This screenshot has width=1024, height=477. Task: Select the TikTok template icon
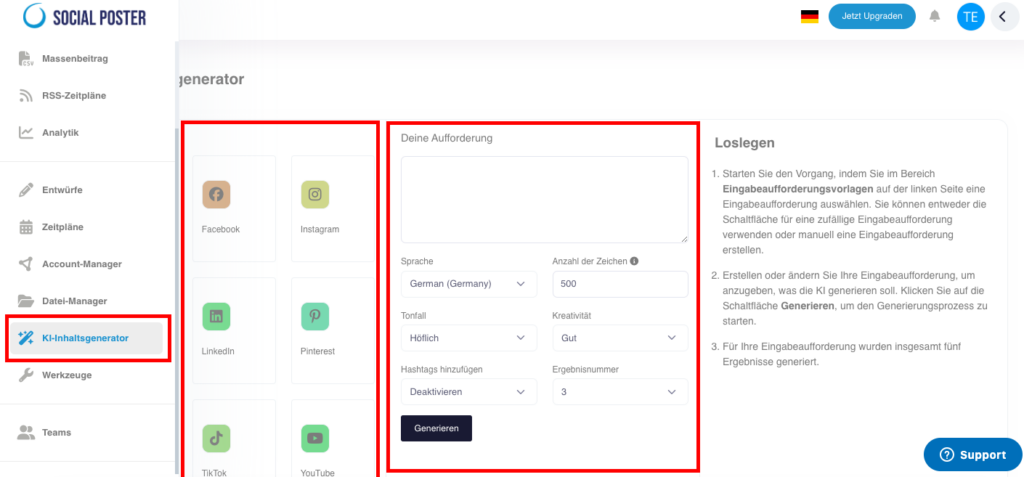click(216, 438)
